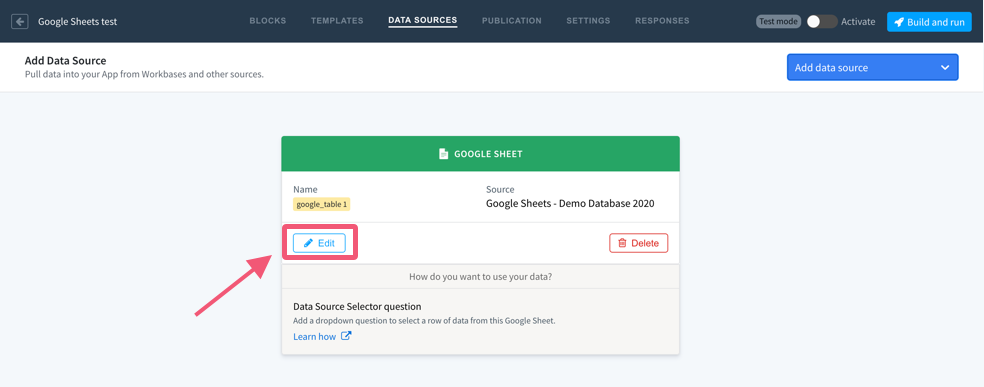This screenshot has height=387, width=984.
Task: Select the Data Sources tab
Action: pyautogui.click(x=423, y=21)
